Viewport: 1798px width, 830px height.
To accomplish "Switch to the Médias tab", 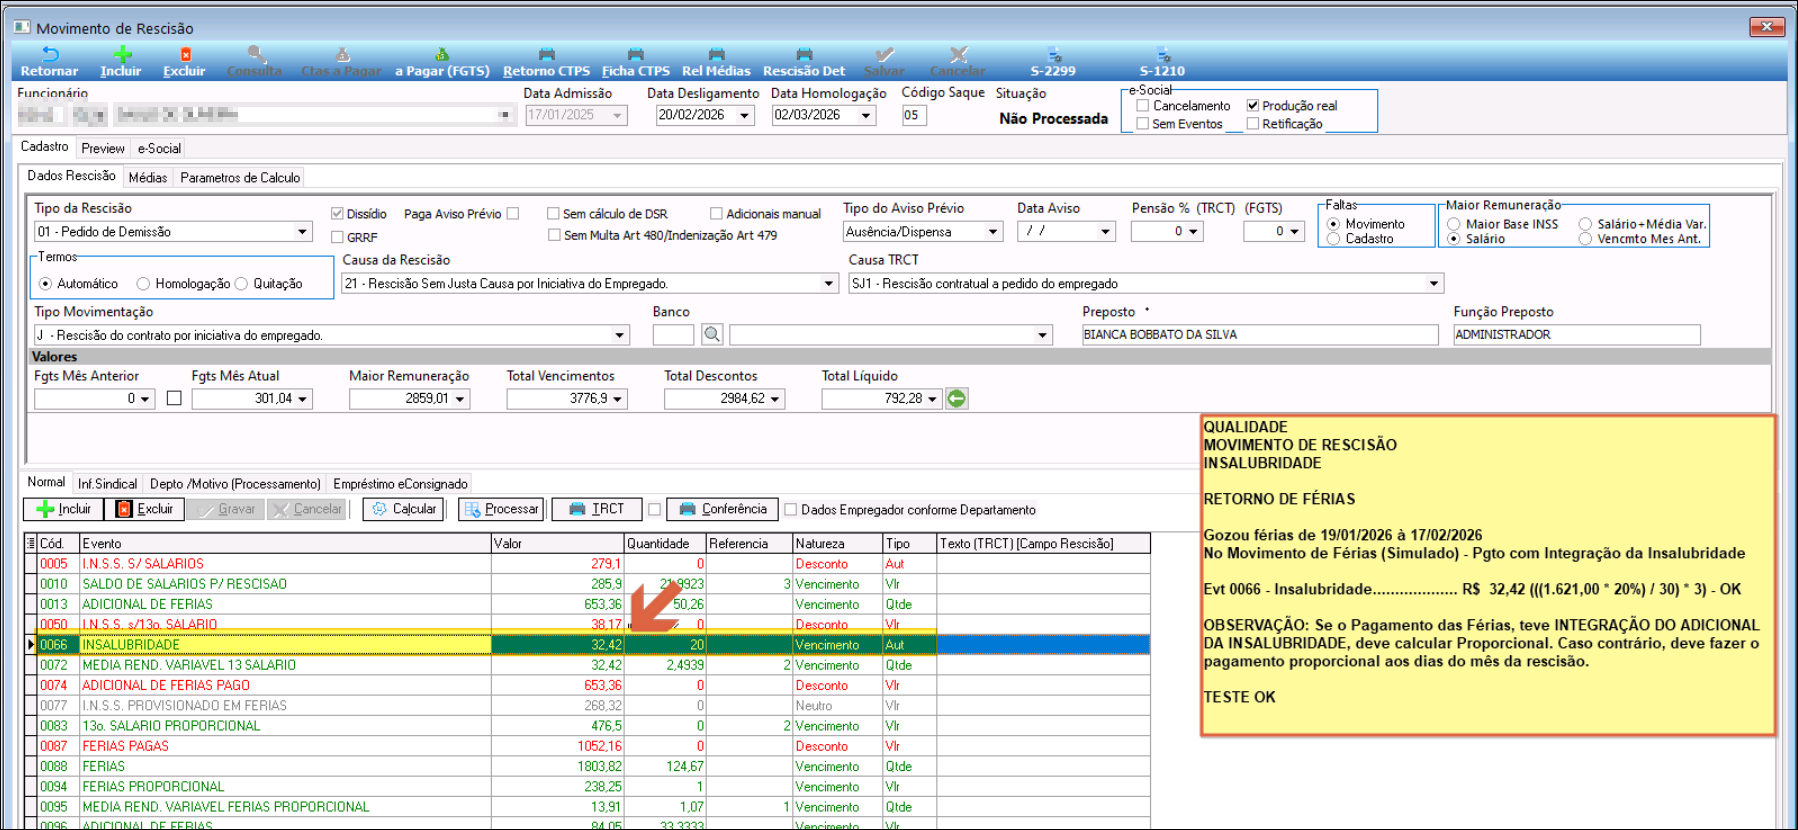I will click(x=148, y=178).
